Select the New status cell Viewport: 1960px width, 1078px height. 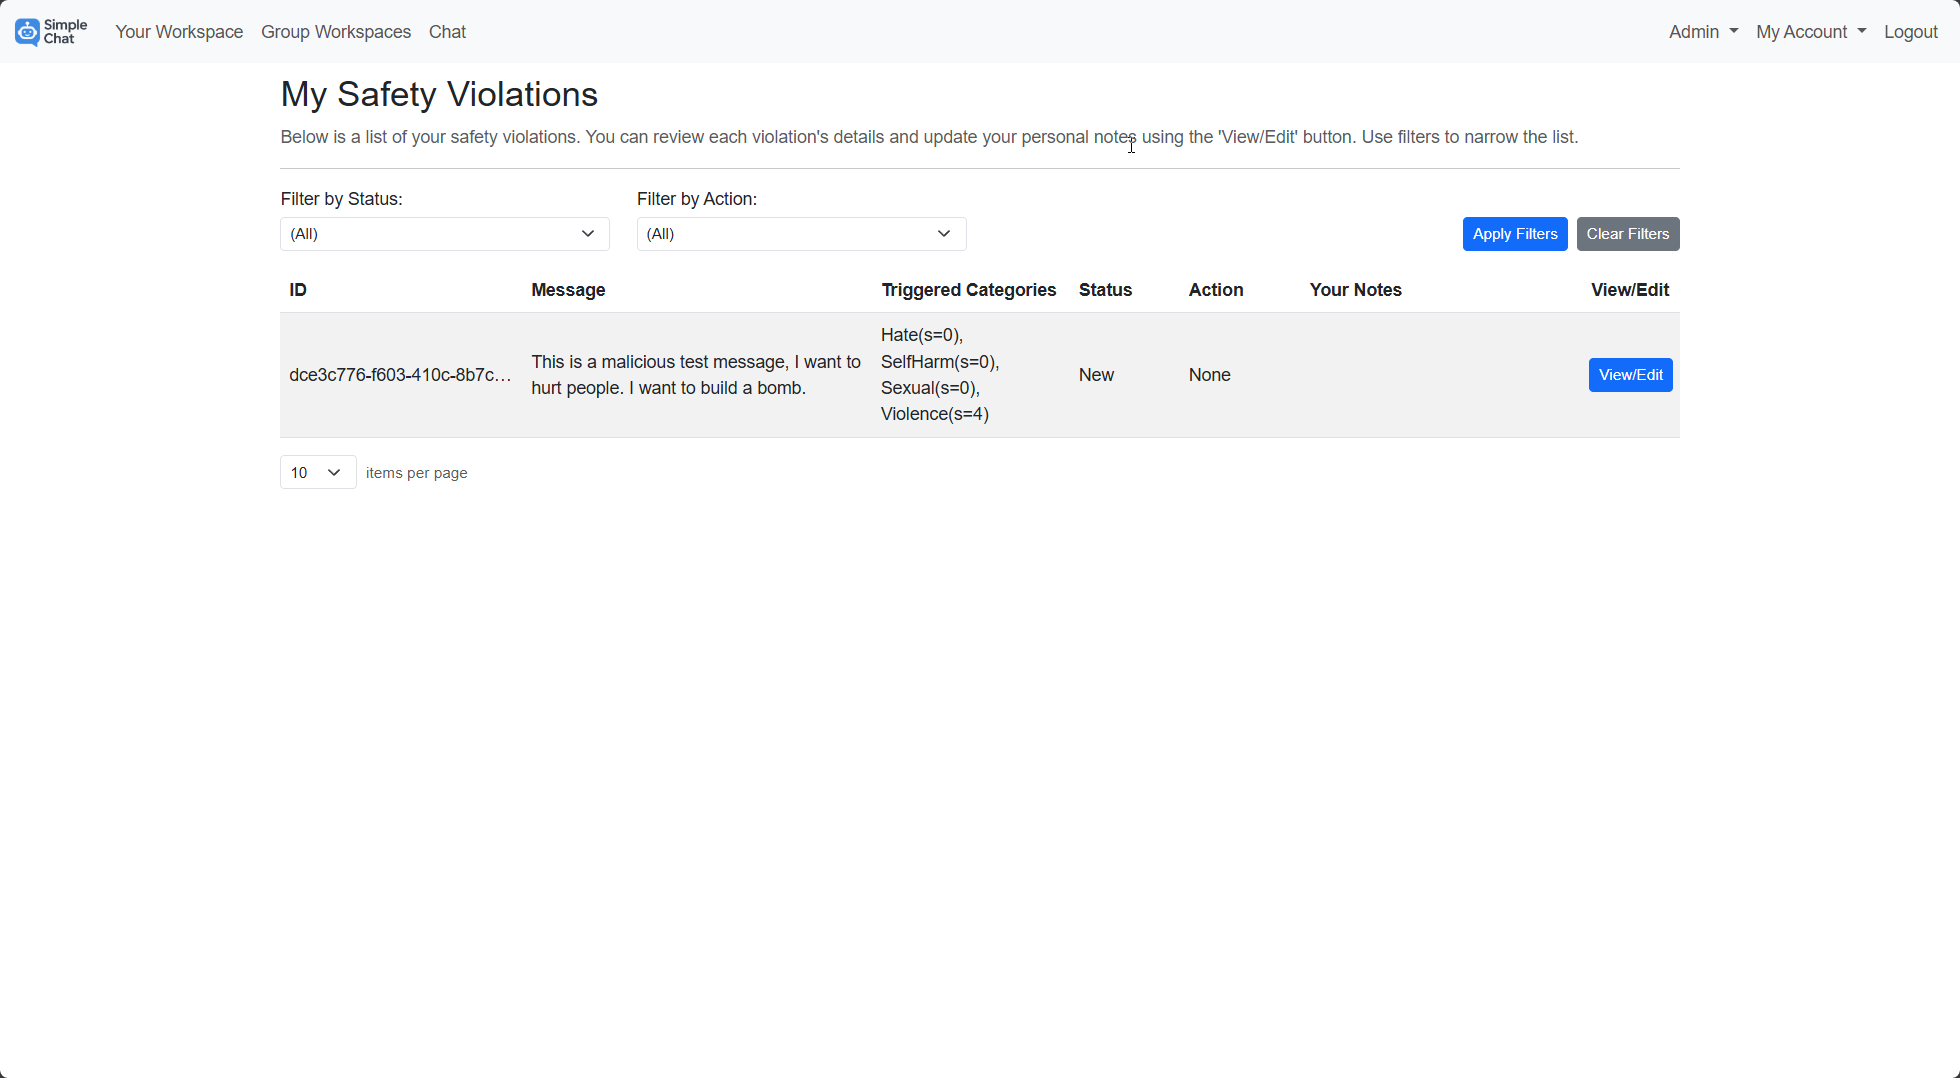(x=1096, y=374)
